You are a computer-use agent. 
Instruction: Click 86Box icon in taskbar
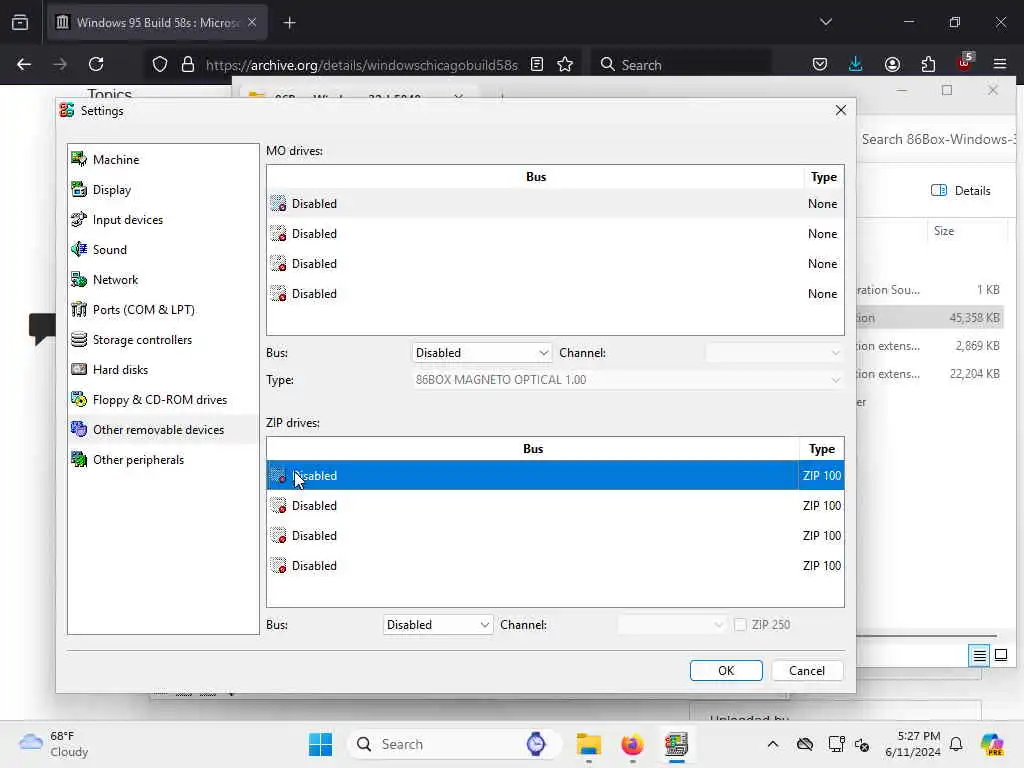coord(677,744)
